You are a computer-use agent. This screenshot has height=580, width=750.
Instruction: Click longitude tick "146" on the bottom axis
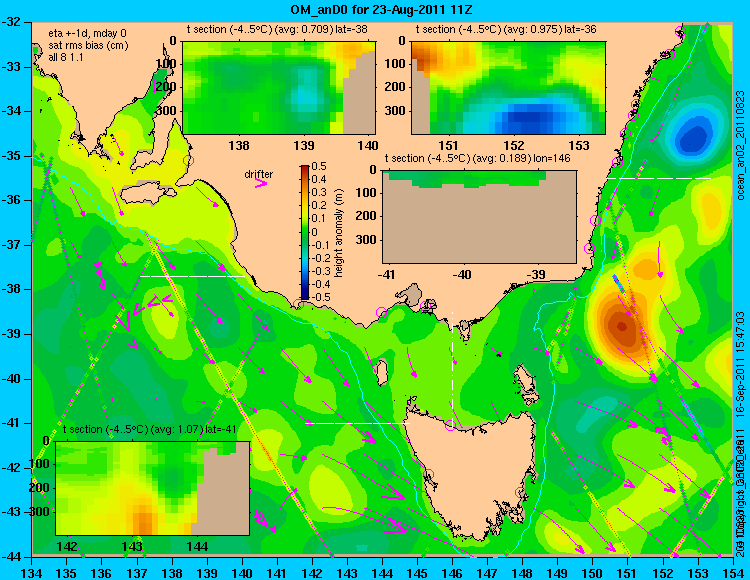(452, 573)
